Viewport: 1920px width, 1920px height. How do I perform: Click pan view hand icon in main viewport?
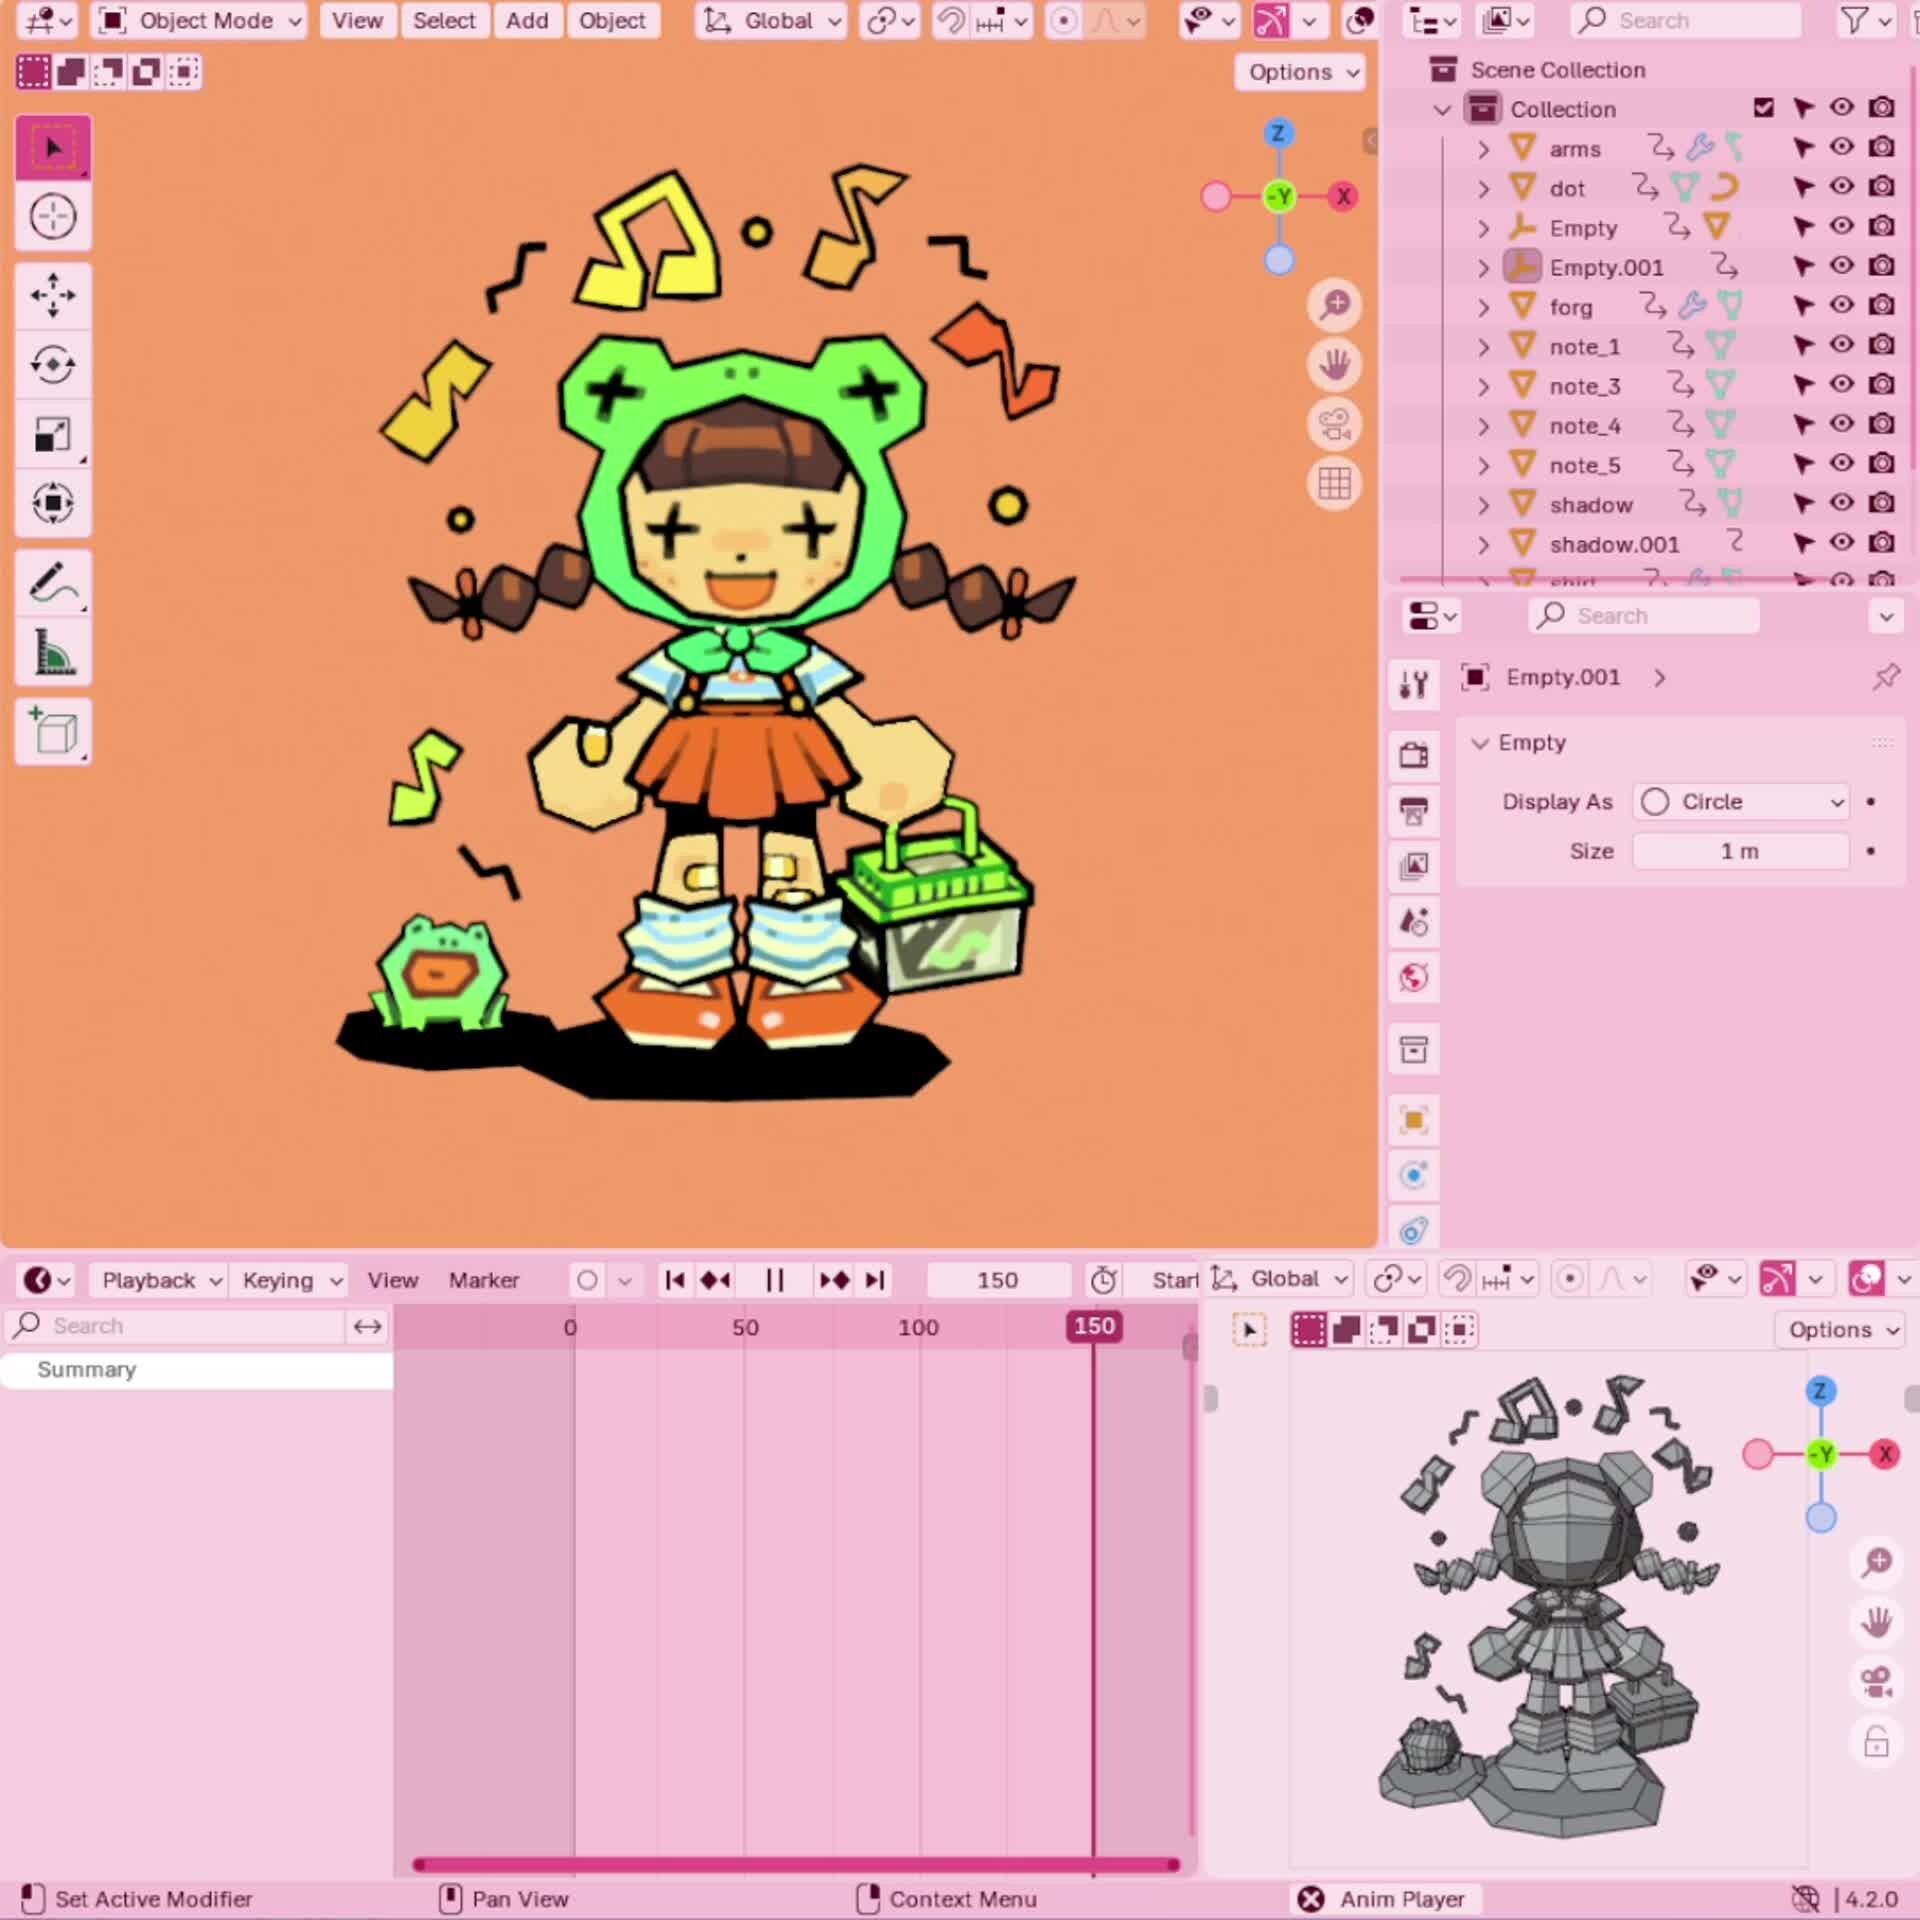(x=1334, y=365)
